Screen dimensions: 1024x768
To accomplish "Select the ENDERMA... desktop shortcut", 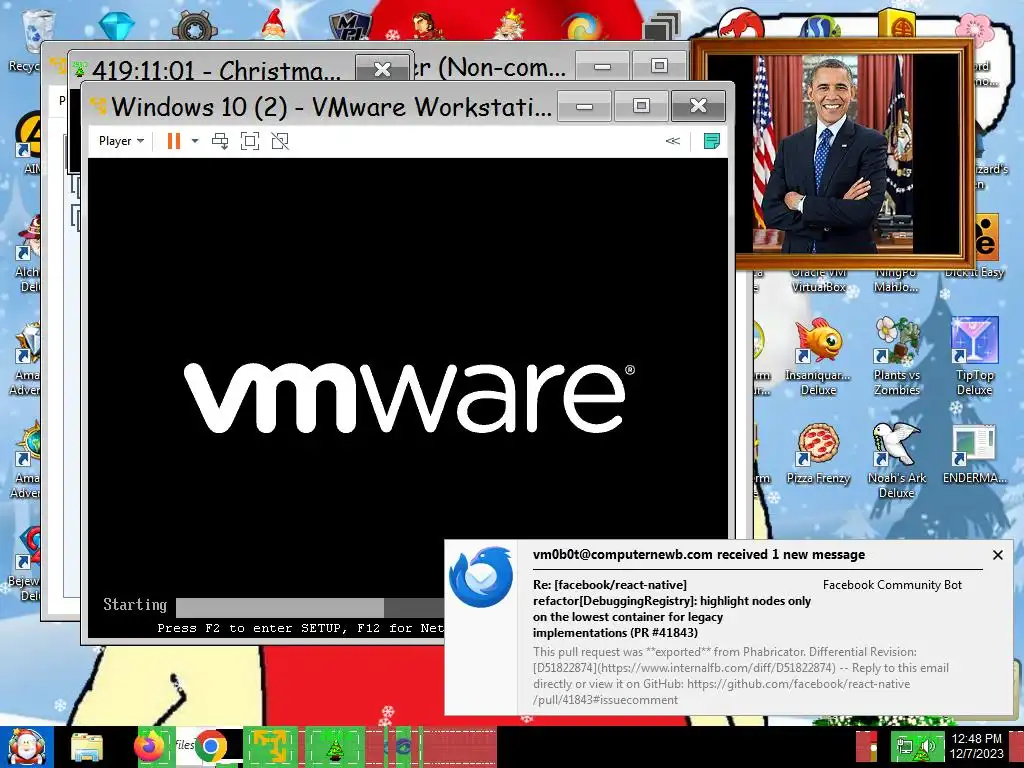I will pyautogui.click(x=974, y=454).
